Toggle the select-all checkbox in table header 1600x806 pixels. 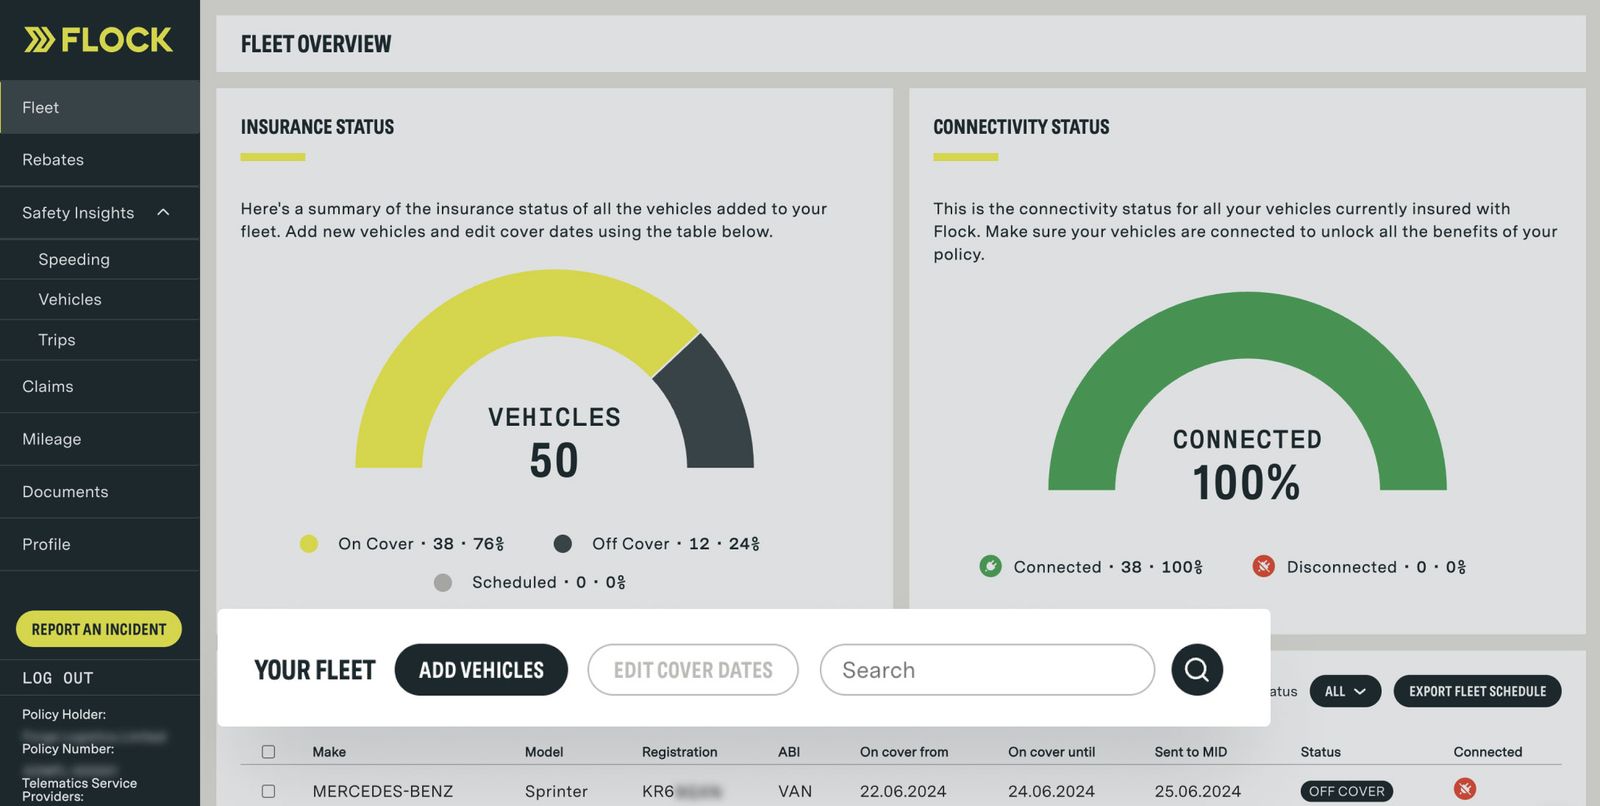tap(268, 752)
